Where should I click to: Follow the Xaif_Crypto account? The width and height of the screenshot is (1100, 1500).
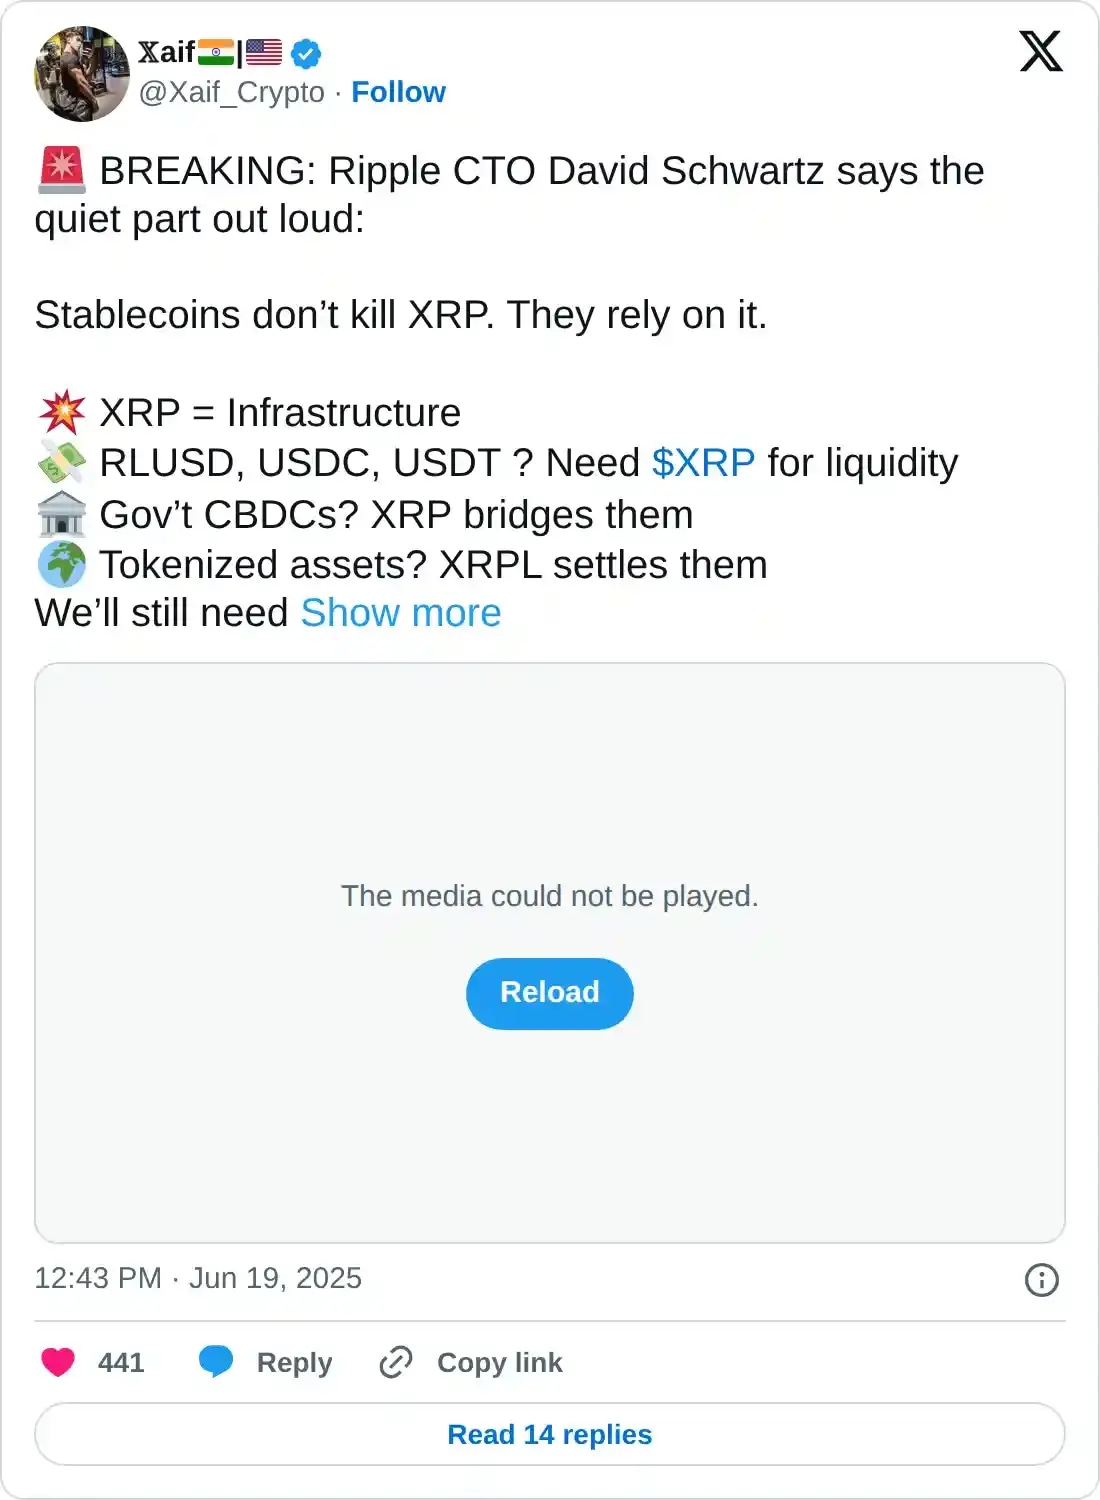398,92
